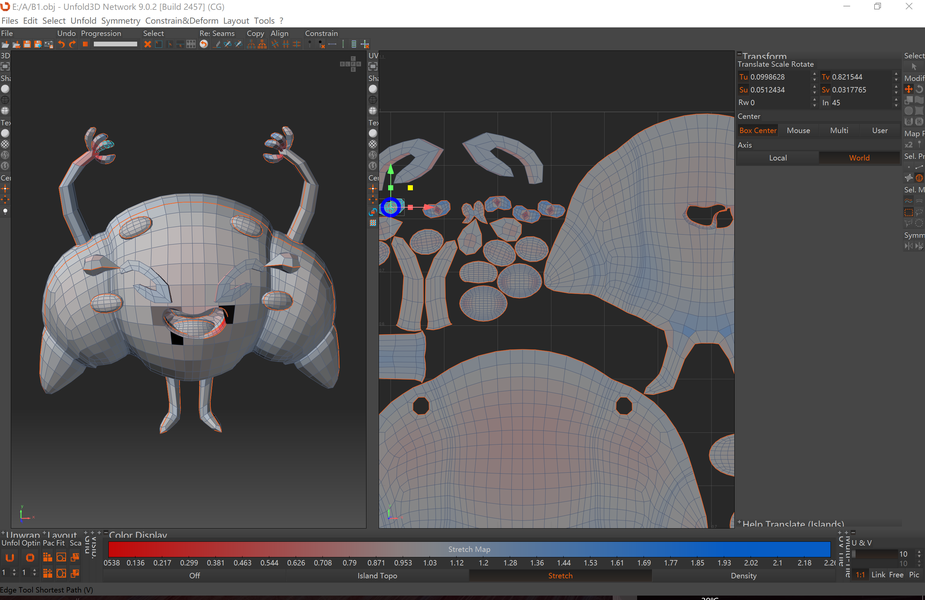Click the In 45 stepper arrows

pos(896,103)
